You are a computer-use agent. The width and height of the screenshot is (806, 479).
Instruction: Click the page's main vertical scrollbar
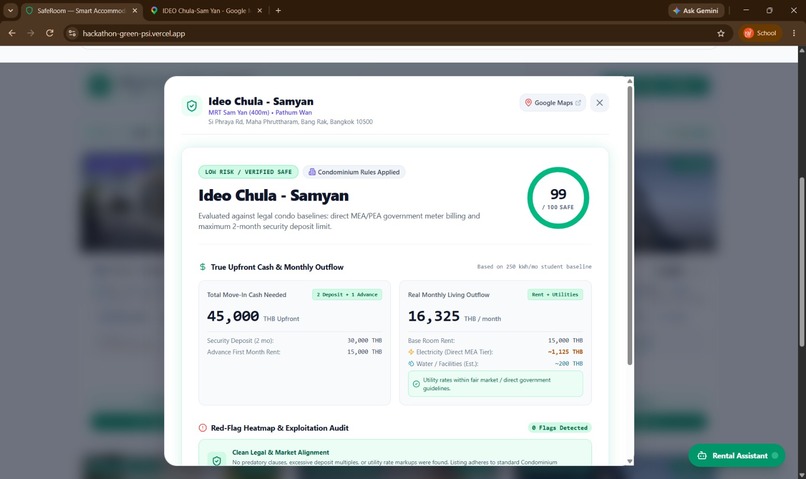tap(802, 262)
